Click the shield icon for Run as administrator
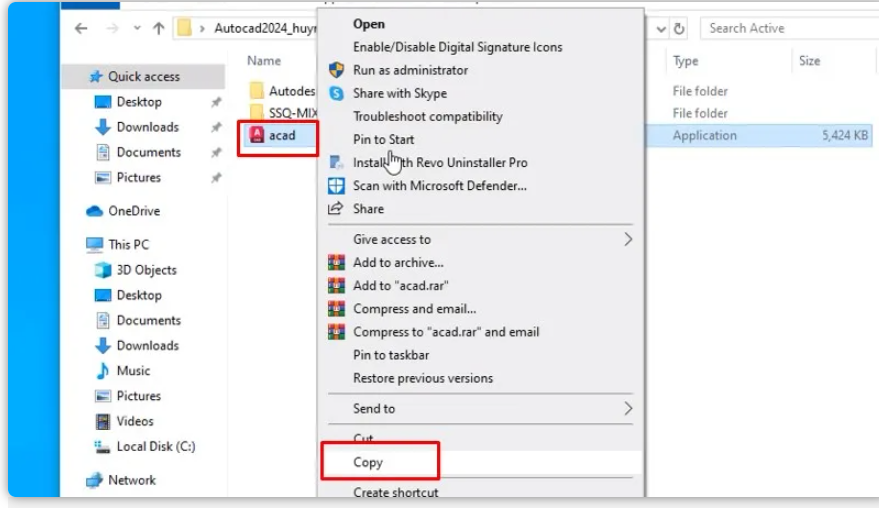This screenshot has width=879, height=508. coord(337,70)
